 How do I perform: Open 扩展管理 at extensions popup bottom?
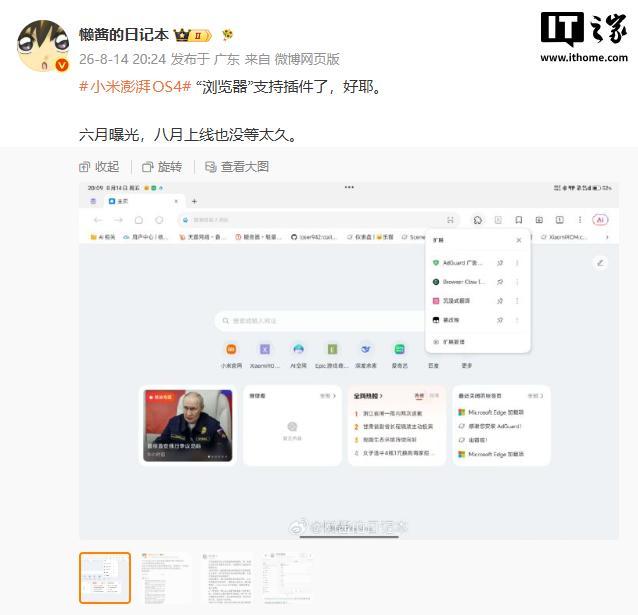click(x=449, y=342)
